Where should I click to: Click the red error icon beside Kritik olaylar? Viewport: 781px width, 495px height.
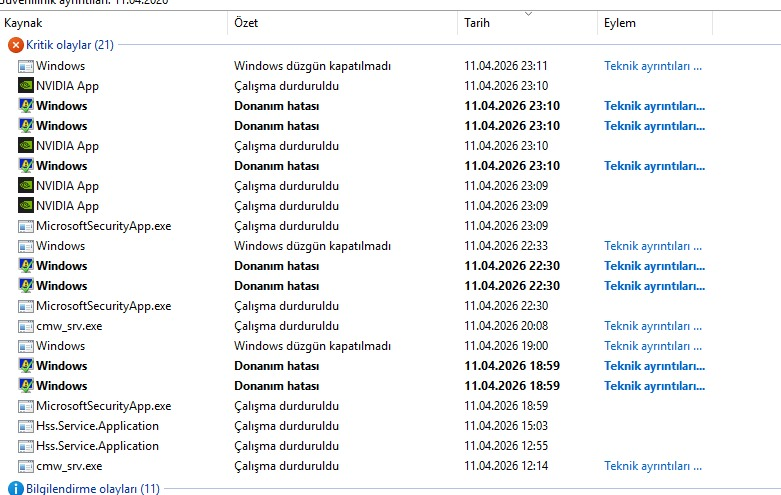(x=16, y=45)
